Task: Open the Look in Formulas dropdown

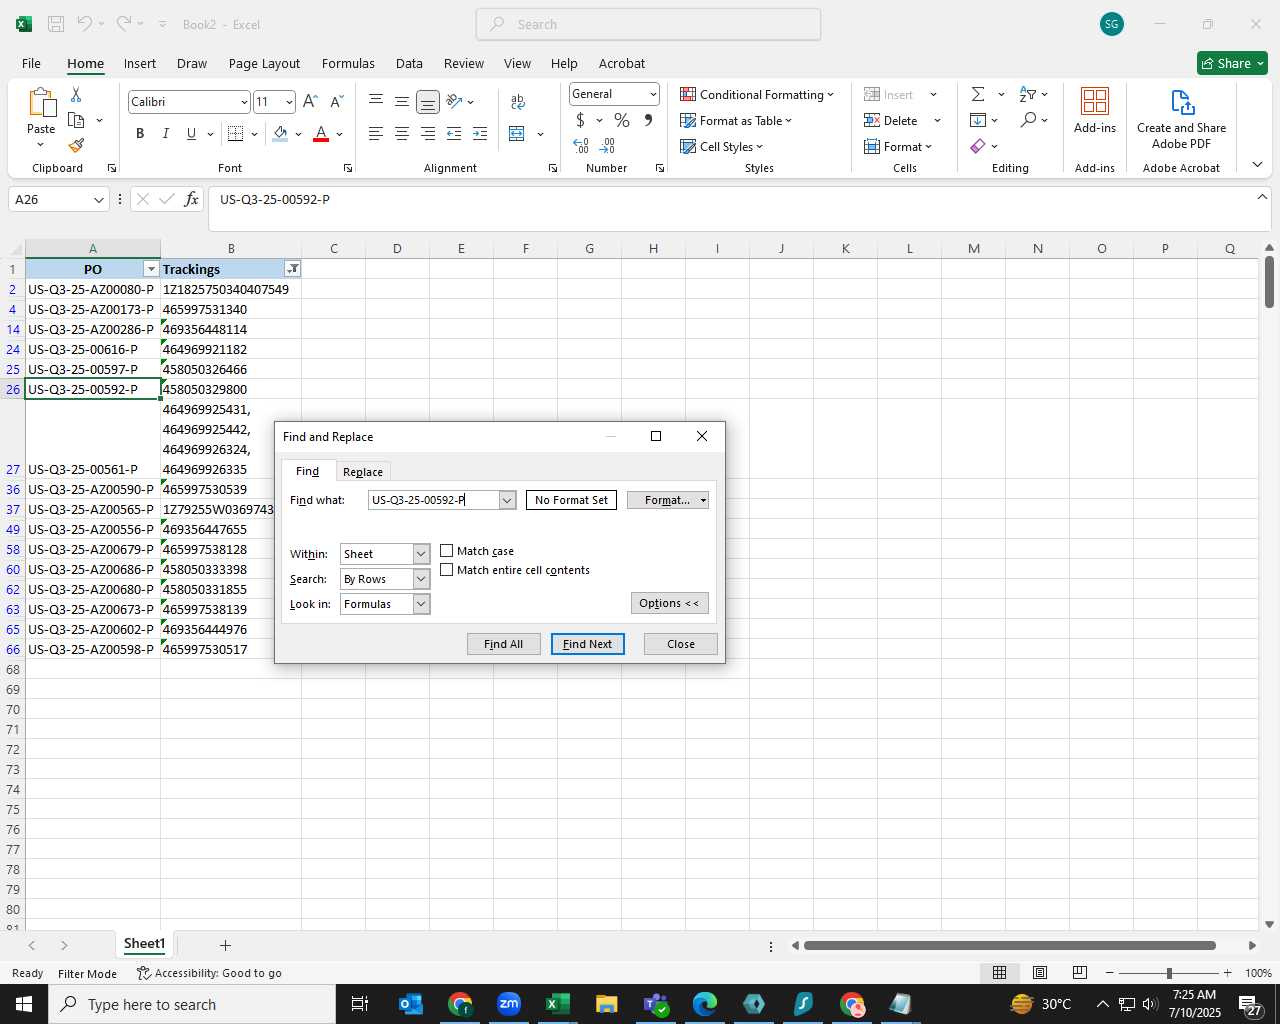Action: point(421,604)
